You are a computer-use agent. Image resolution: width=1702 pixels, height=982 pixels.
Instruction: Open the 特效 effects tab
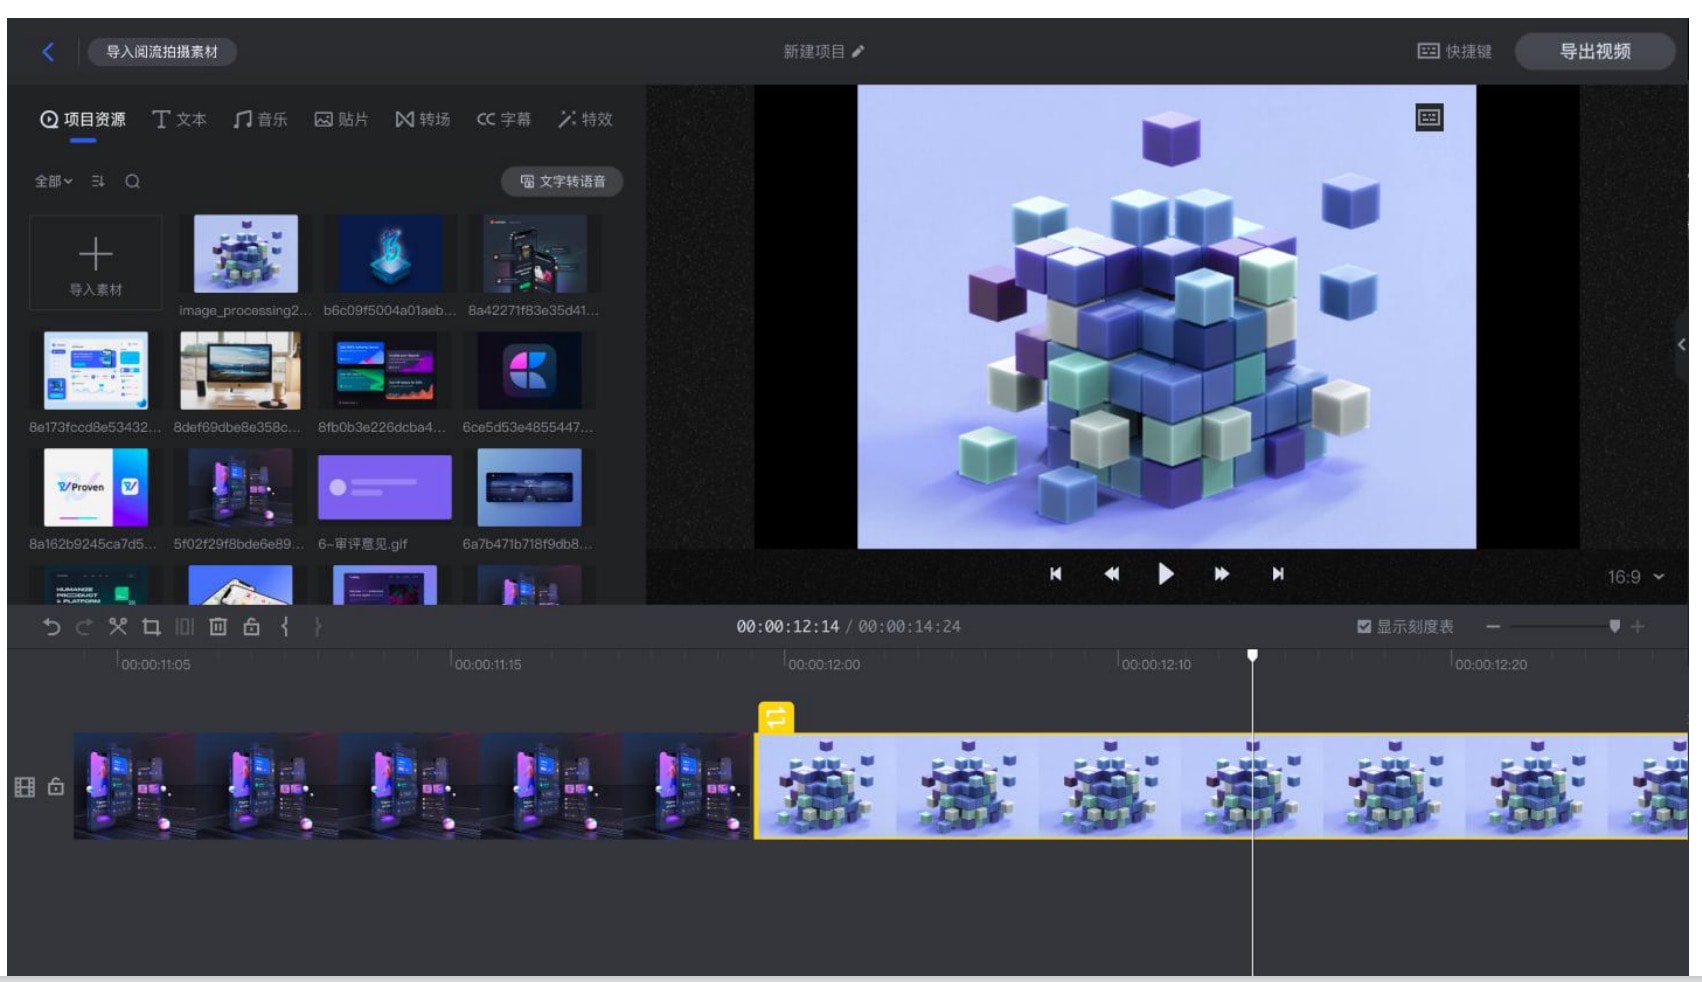tap(585, 119)
